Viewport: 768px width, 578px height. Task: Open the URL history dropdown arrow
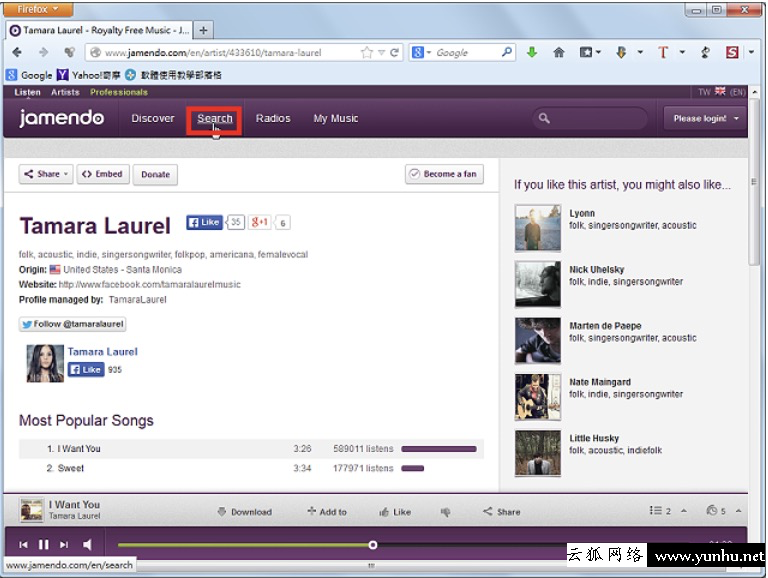[x=381, y=53]
